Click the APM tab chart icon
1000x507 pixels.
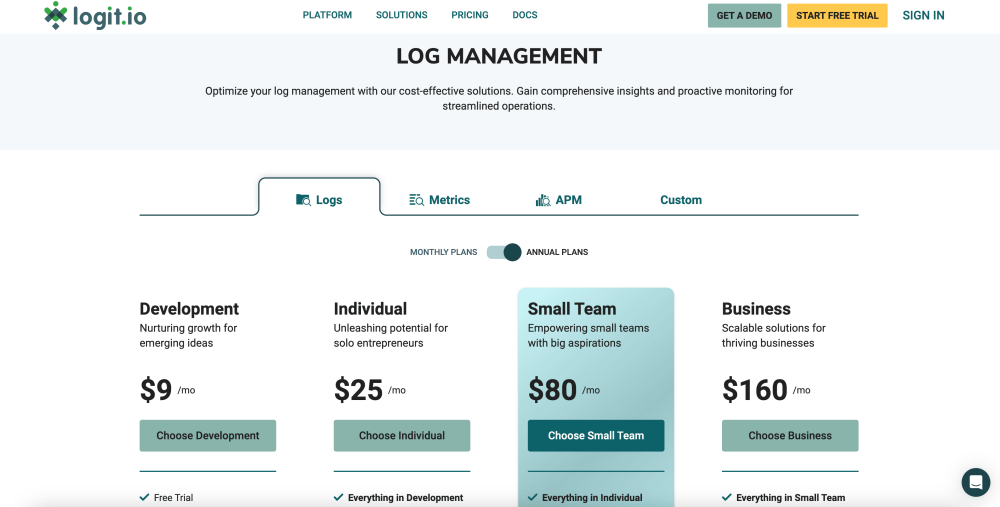pyautogui.click(x=543, y=200)
